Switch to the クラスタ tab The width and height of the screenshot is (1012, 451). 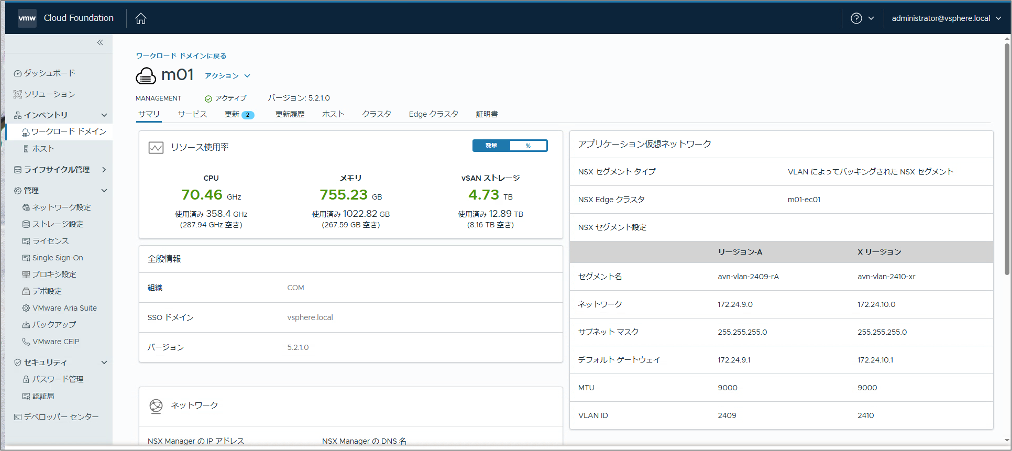(376, 114)
